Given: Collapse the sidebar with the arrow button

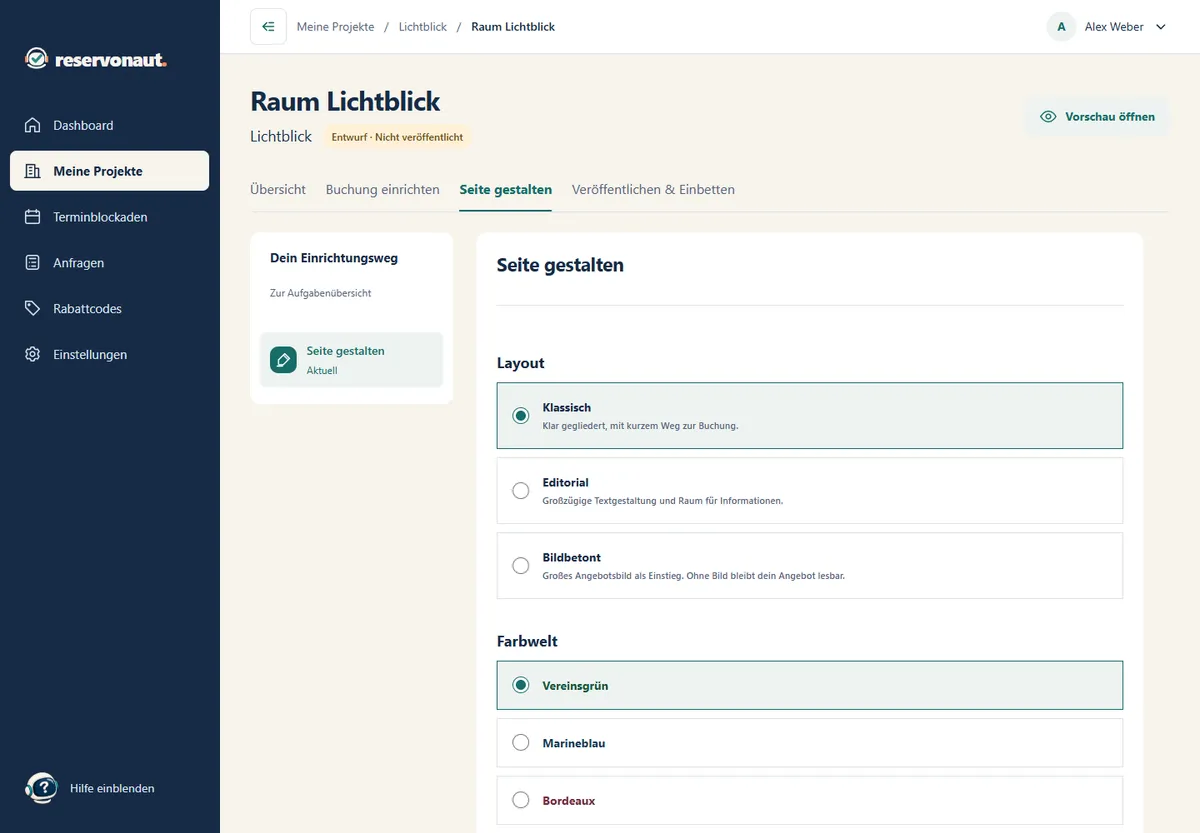Looking at the screenshot, I should pos(268,27).
